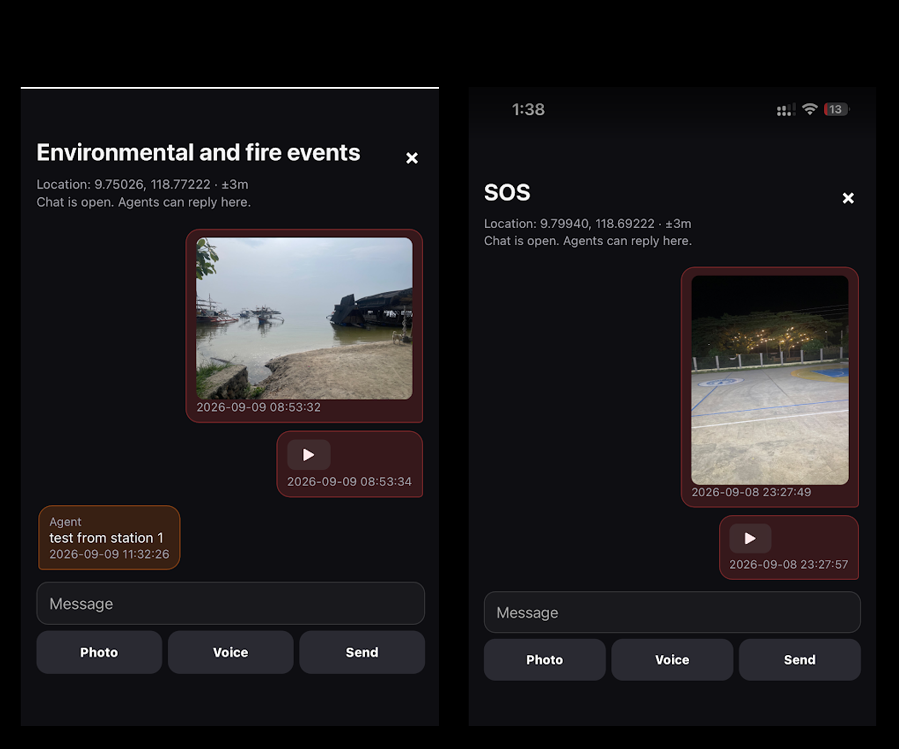
Task: Tap Voice button in fire events chat
Action: pos(230,652)
